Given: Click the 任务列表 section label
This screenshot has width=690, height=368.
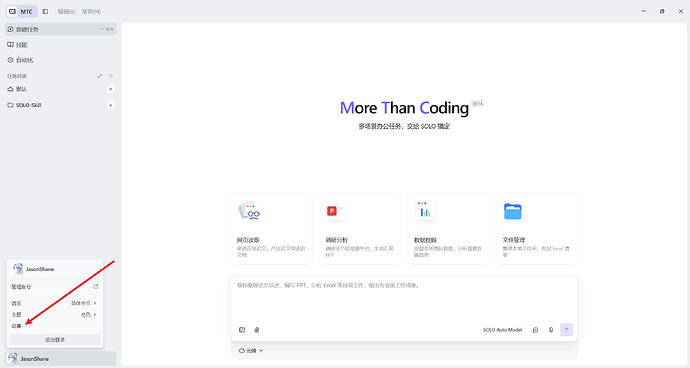Looking at the screenshot, I should (x=17, y=77).
